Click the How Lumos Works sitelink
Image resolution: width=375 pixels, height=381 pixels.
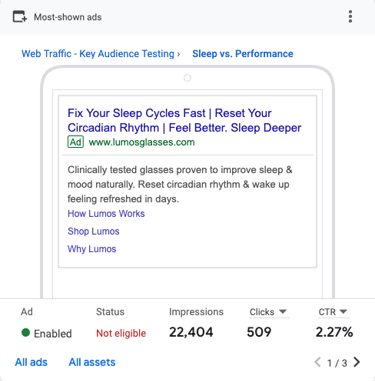(x=106, y=214)
